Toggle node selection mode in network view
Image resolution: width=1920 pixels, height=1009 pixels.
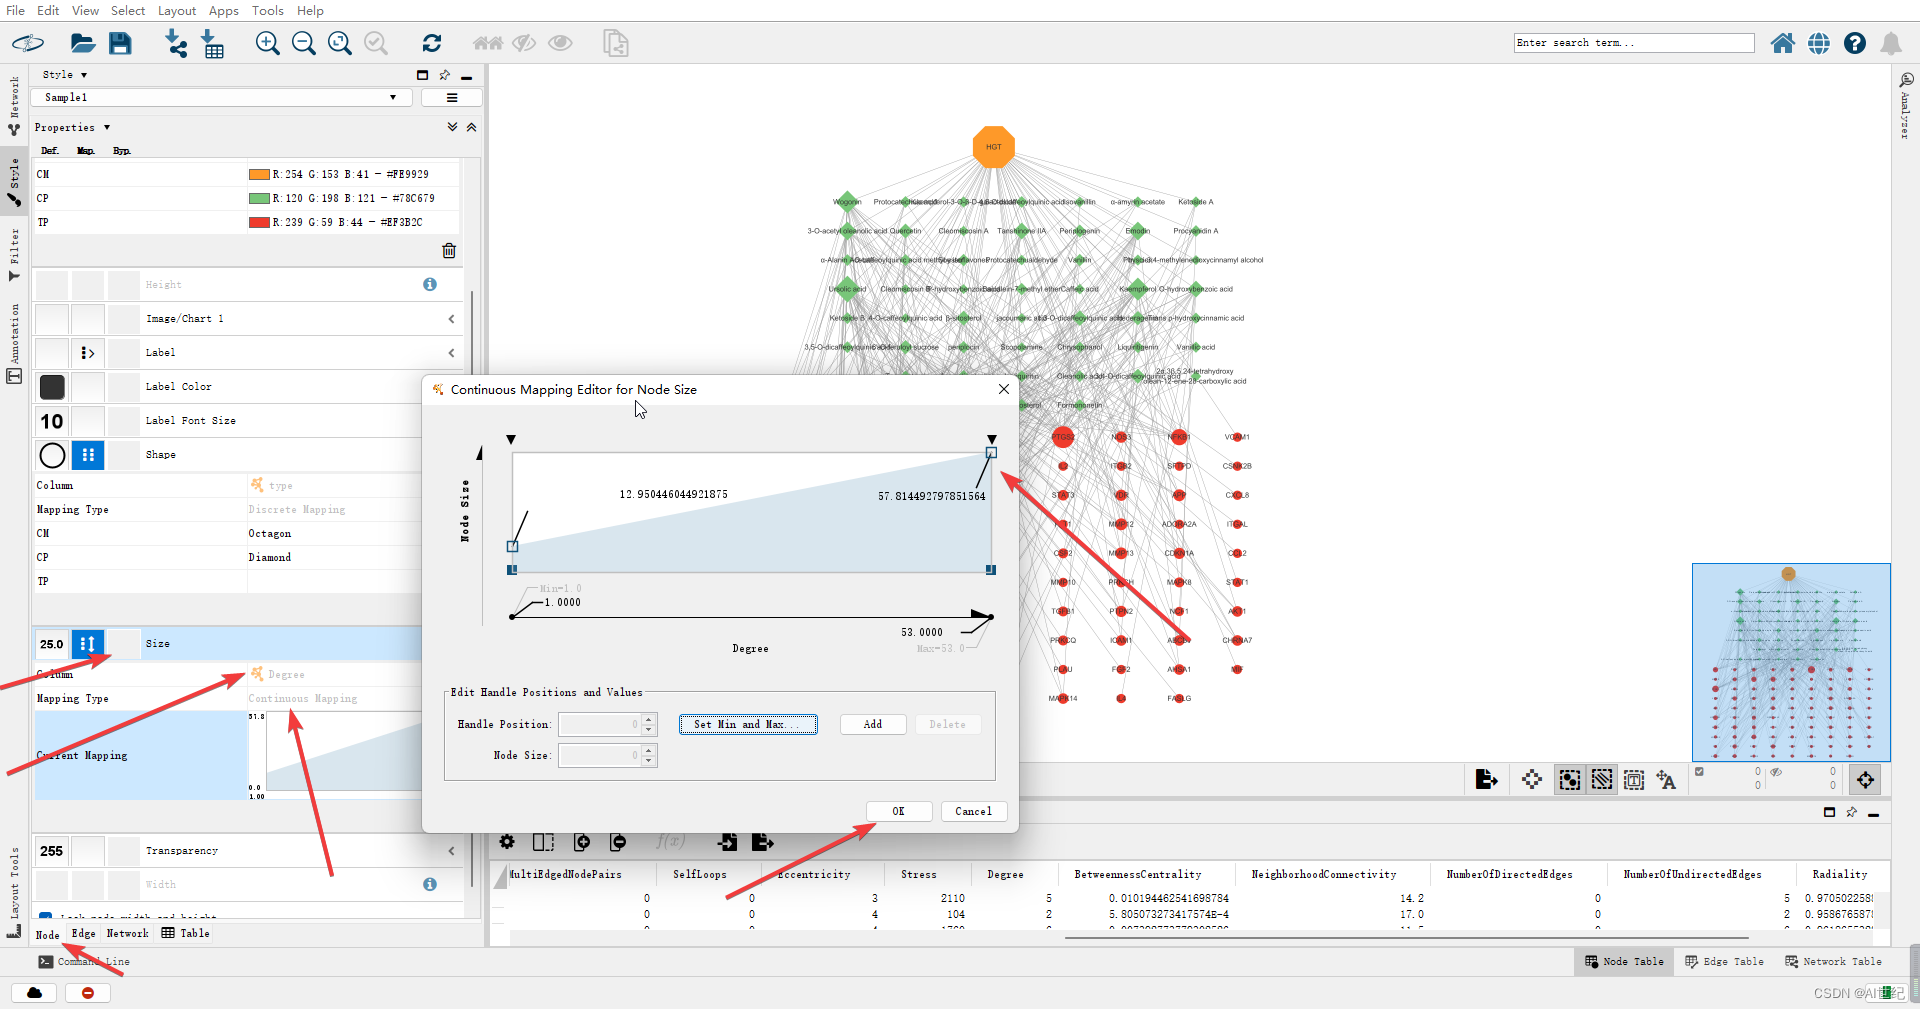coord(1570,780)
